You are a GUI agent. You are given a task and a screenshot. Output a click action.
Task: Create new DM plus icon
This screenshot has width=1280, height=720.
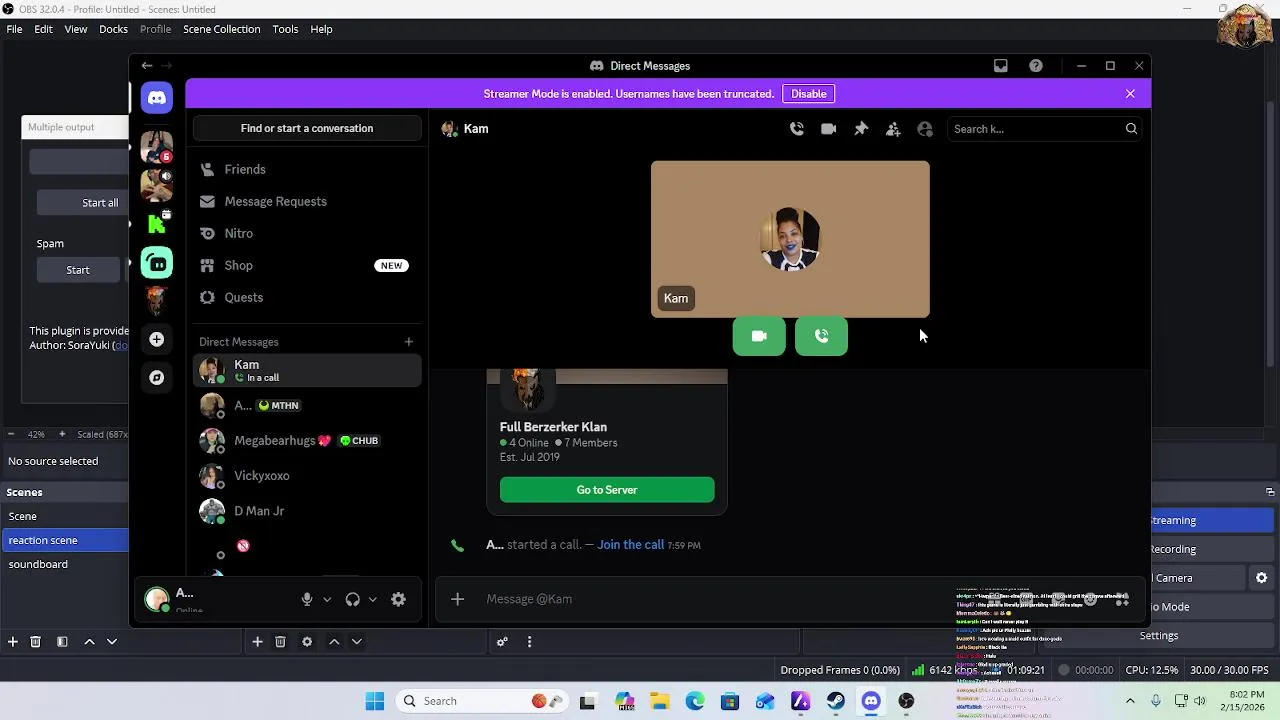coord(408,342)
